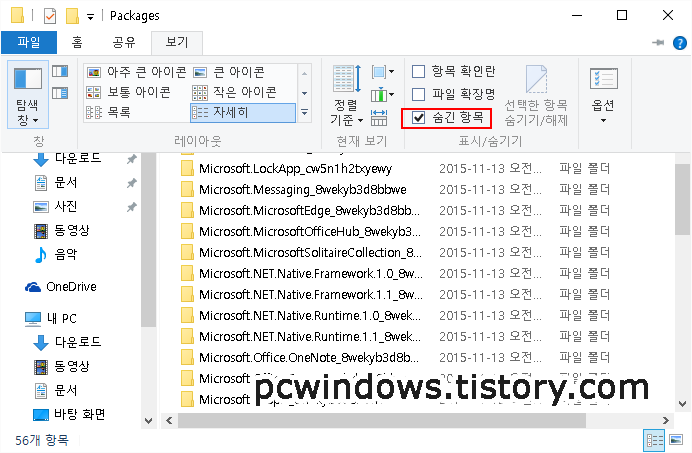The height and width of the screenshot is (453, 692).
Task: Open 음악 in navigation pane
Action: tap(66, 254)
